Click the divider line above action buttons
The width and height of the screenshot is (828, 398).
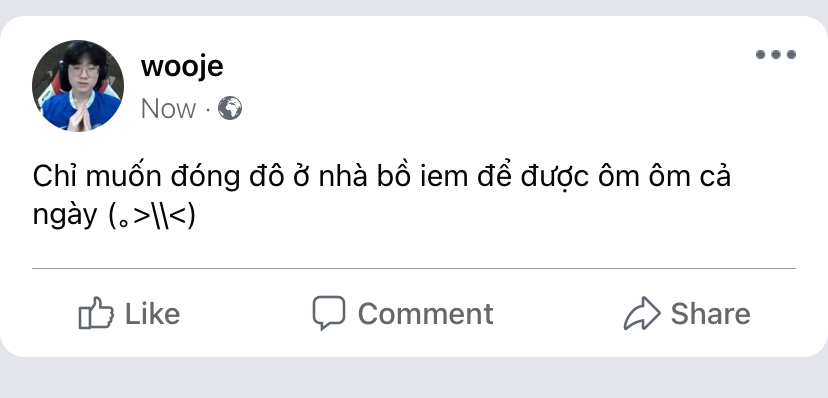click(x=414, y=269)
